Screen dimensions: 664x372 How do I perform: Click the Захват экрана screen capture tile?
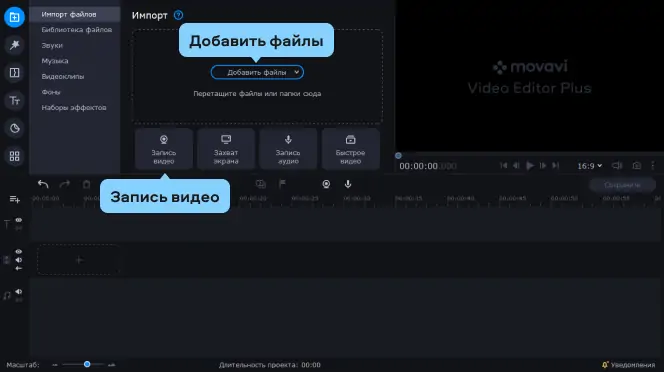[x=226, y=149]
